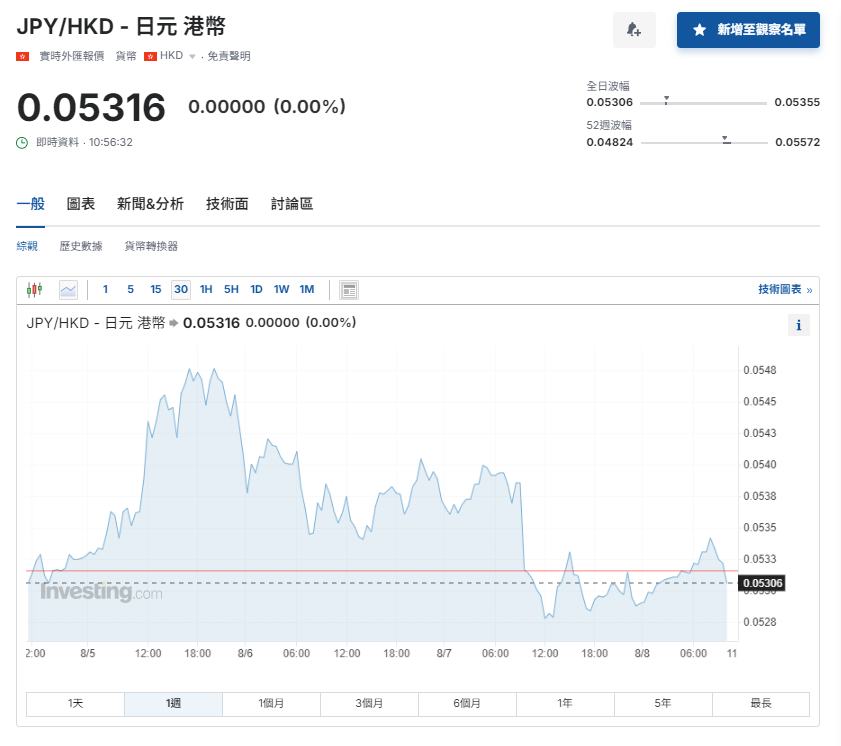841x746 pixels.
Task: Click the Hong Kong flag beside 港幣
Action: (148, 56)
